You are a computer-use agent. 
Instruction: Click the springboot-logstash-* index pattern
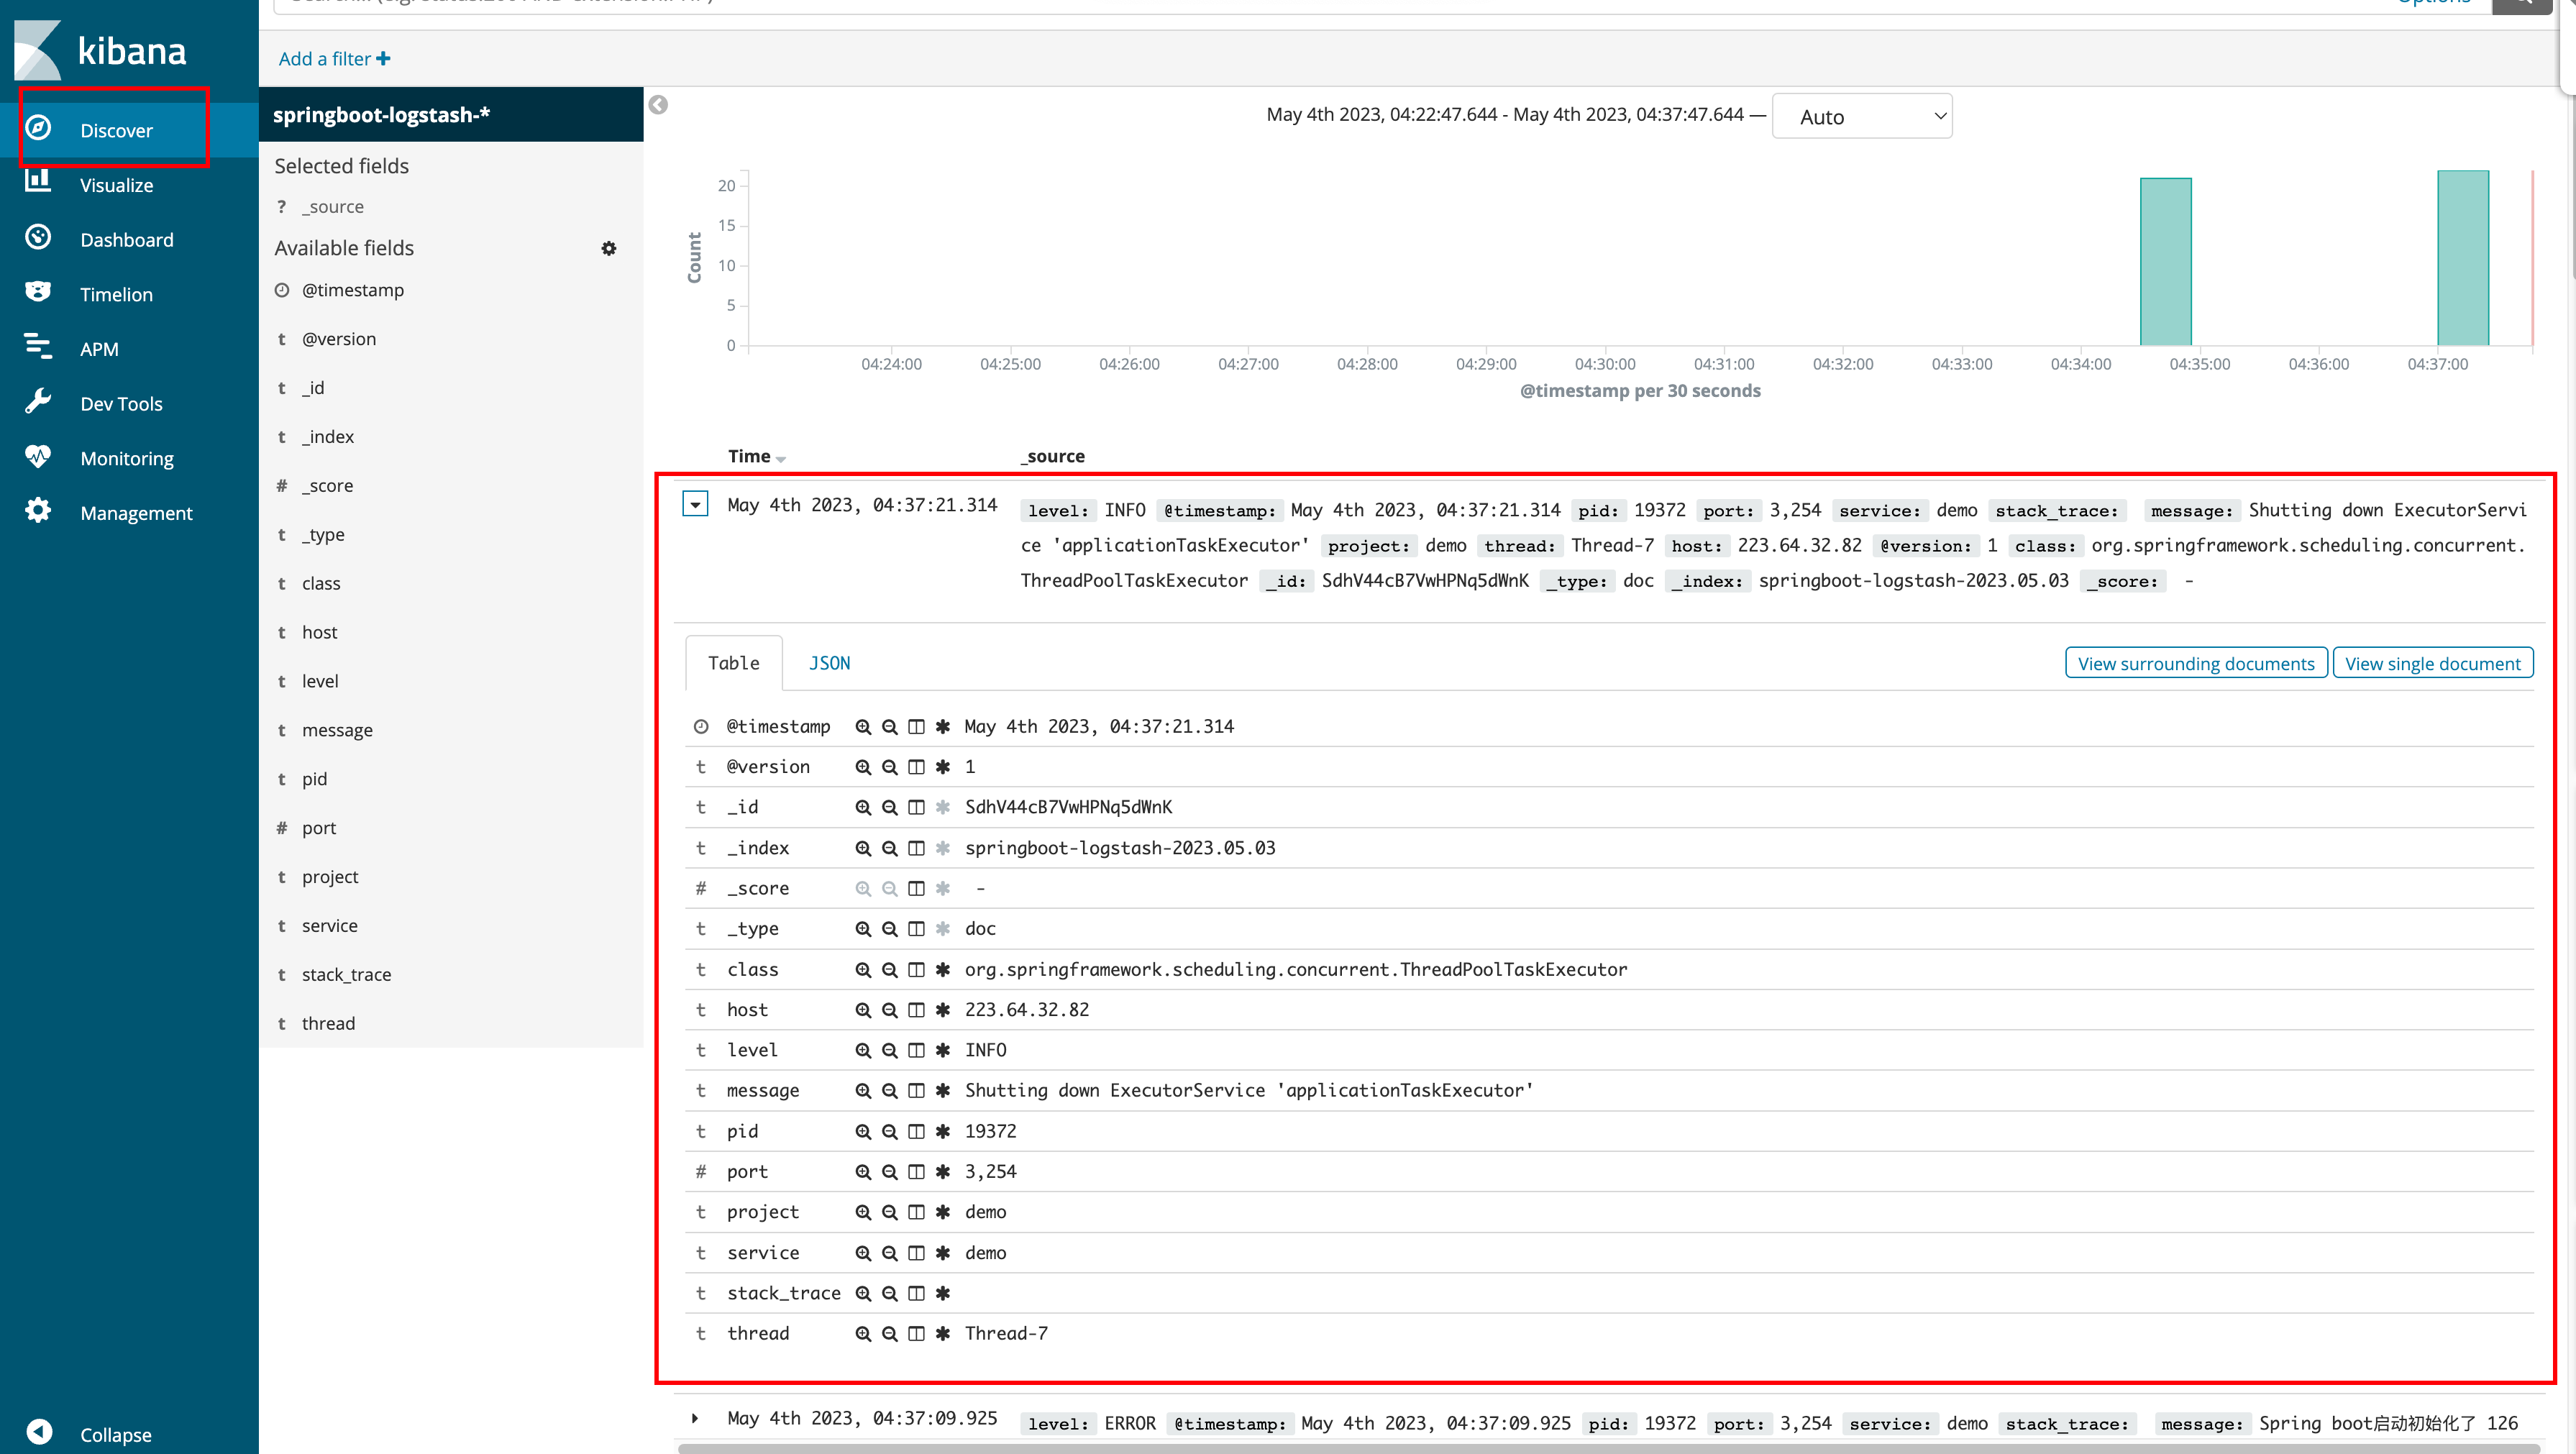coord(451,115)
